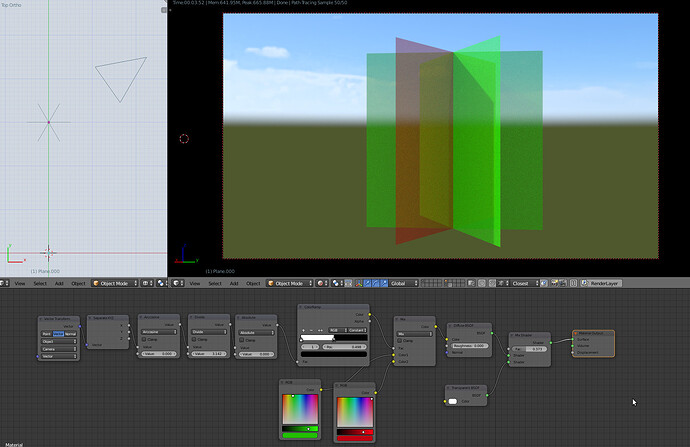Click the minus button to delete ColorRamp stop
This screenshot has width=690, height=447.
coord(311,330)
